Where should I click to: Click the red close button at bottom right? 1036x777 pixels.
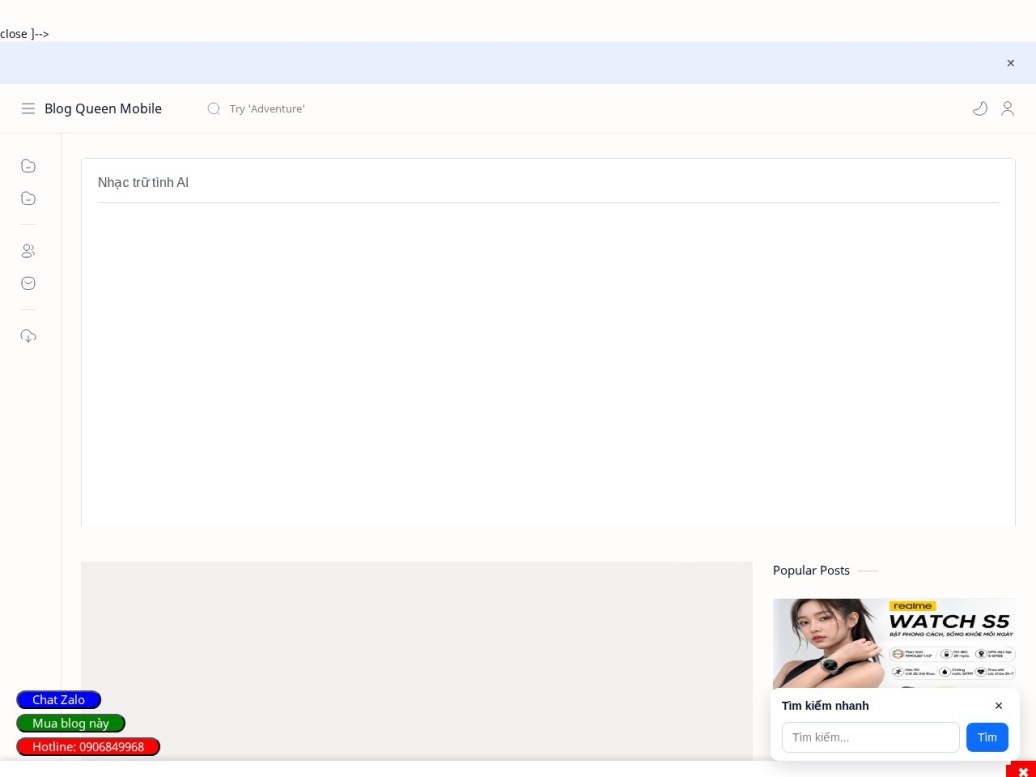(1022, 771)
